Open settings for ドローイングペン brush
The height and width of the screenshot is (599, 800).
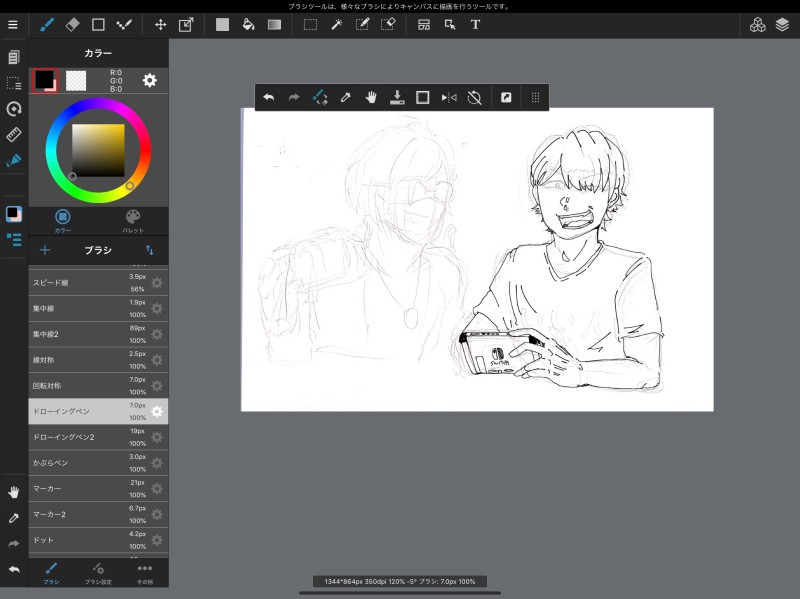(x=157, y=412)
